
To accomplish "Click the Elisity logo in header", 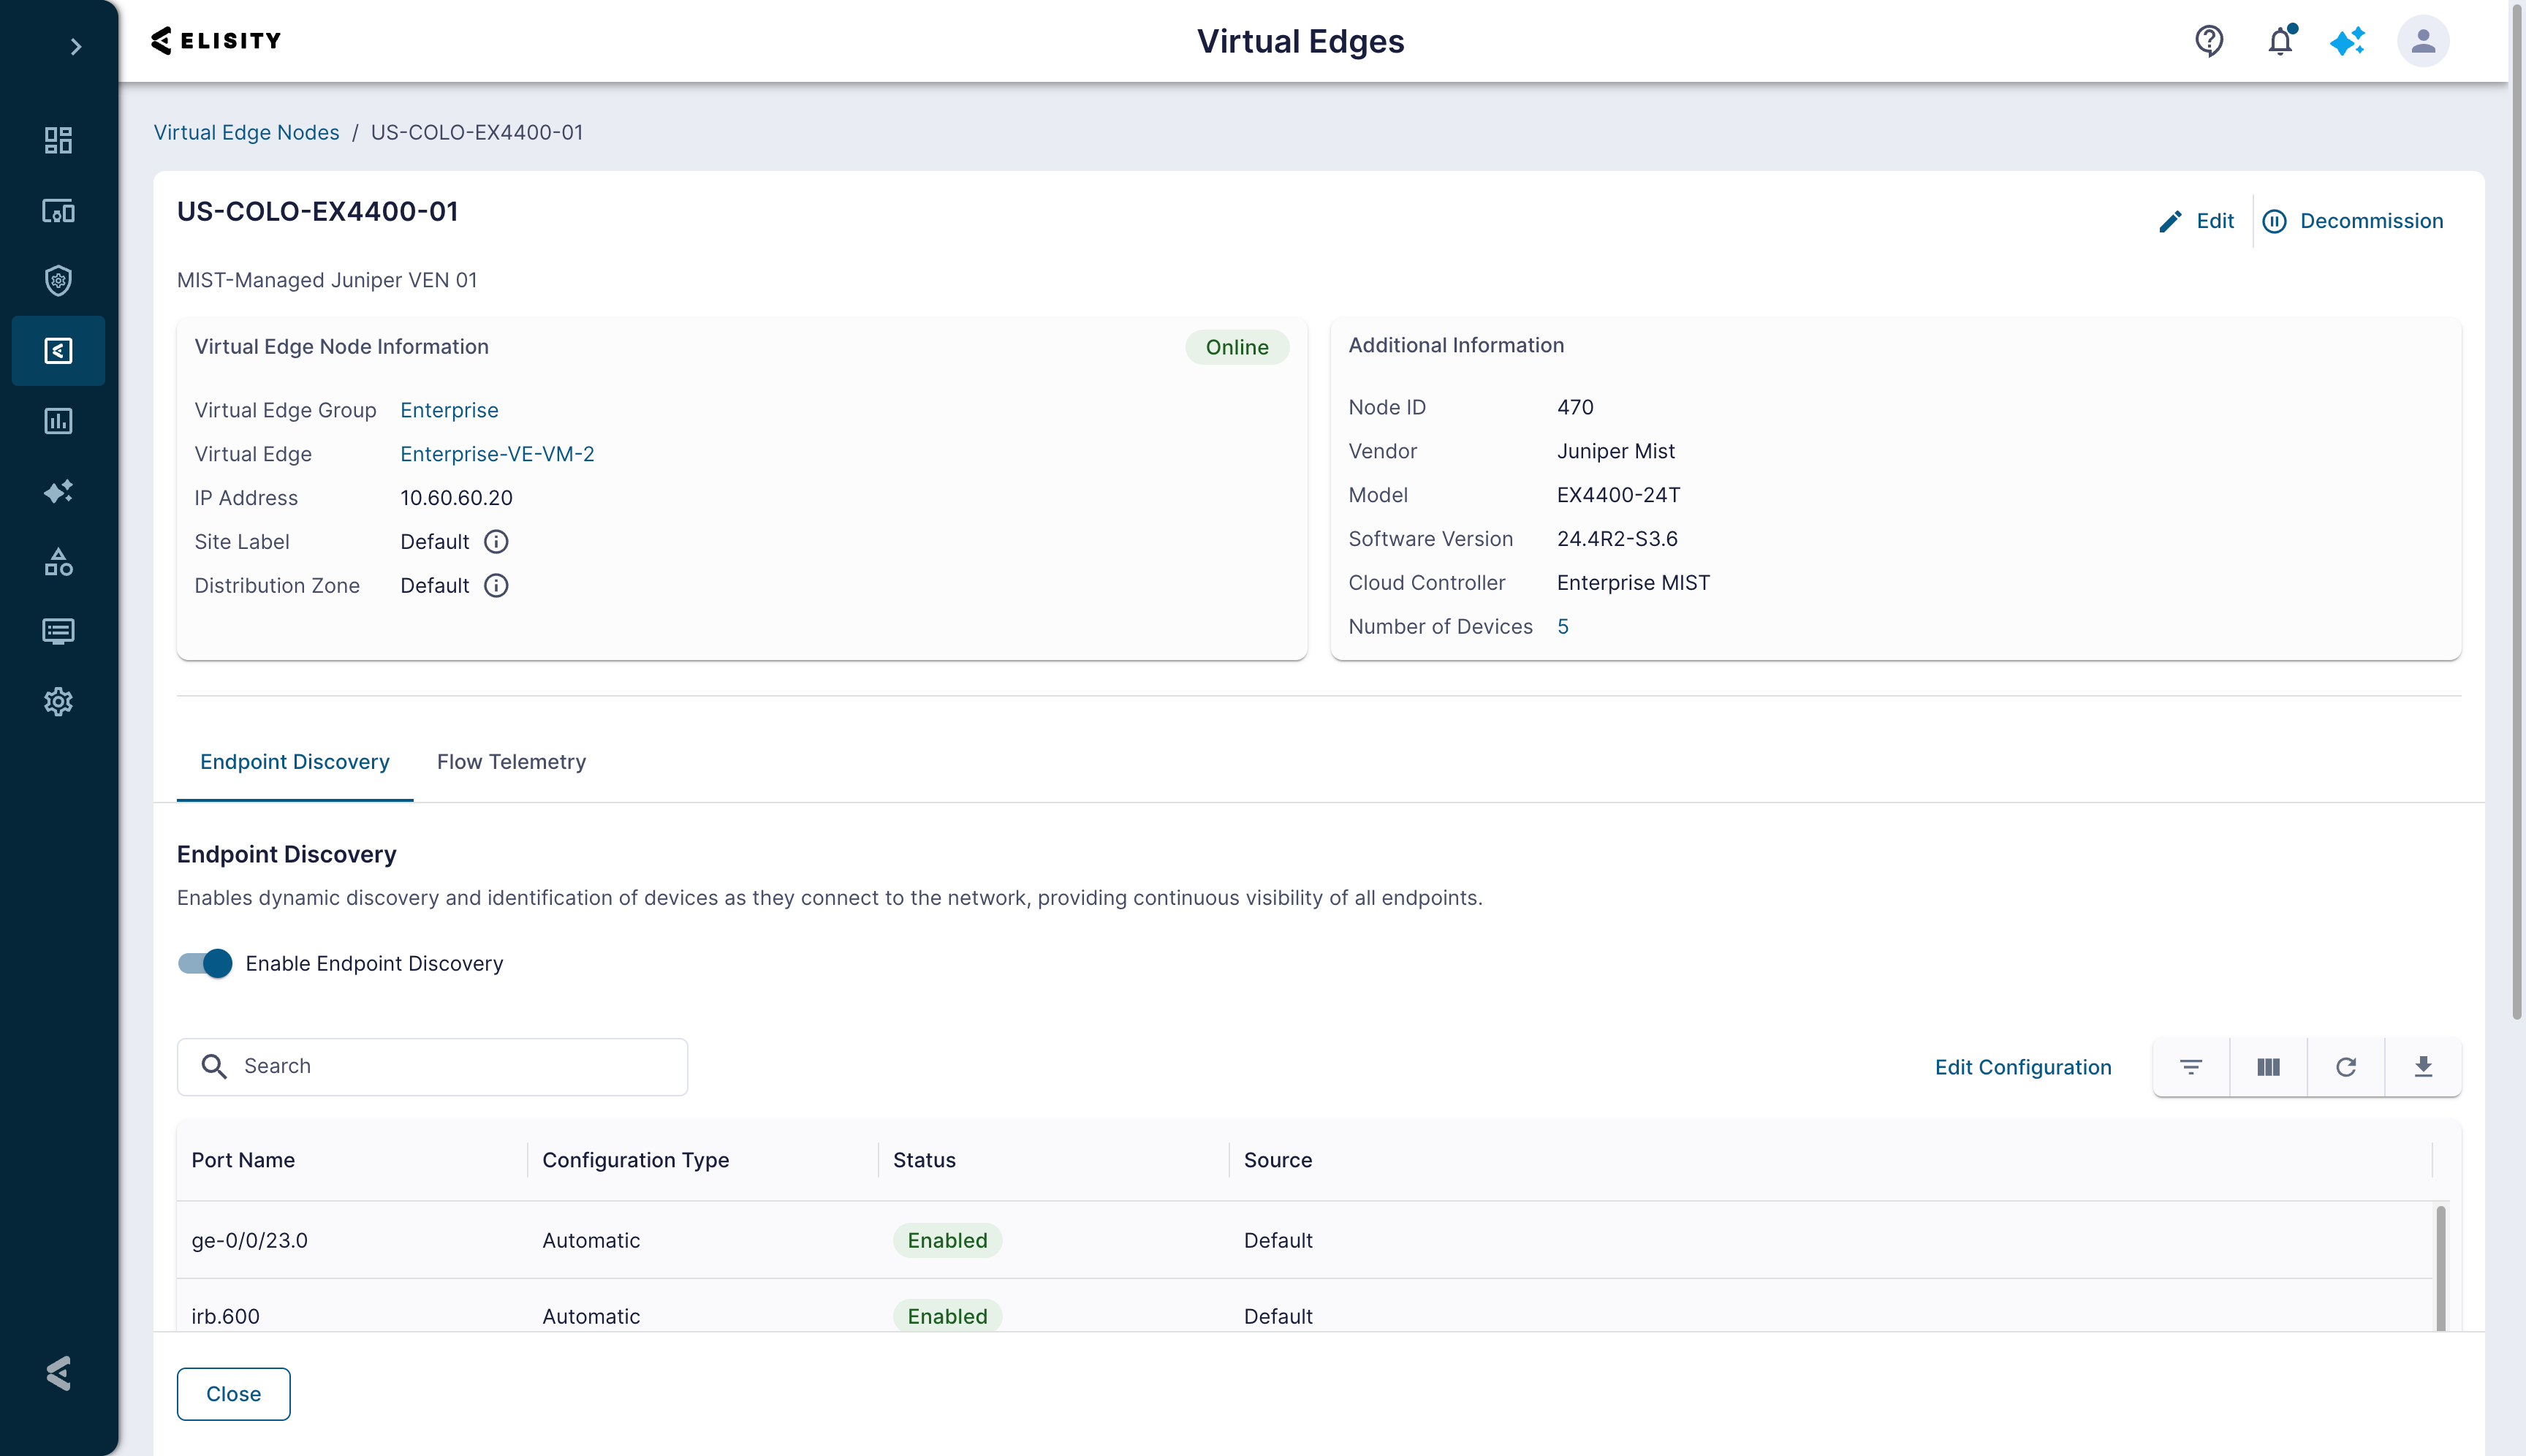I will pyautogui.click(x=216, y=41).
